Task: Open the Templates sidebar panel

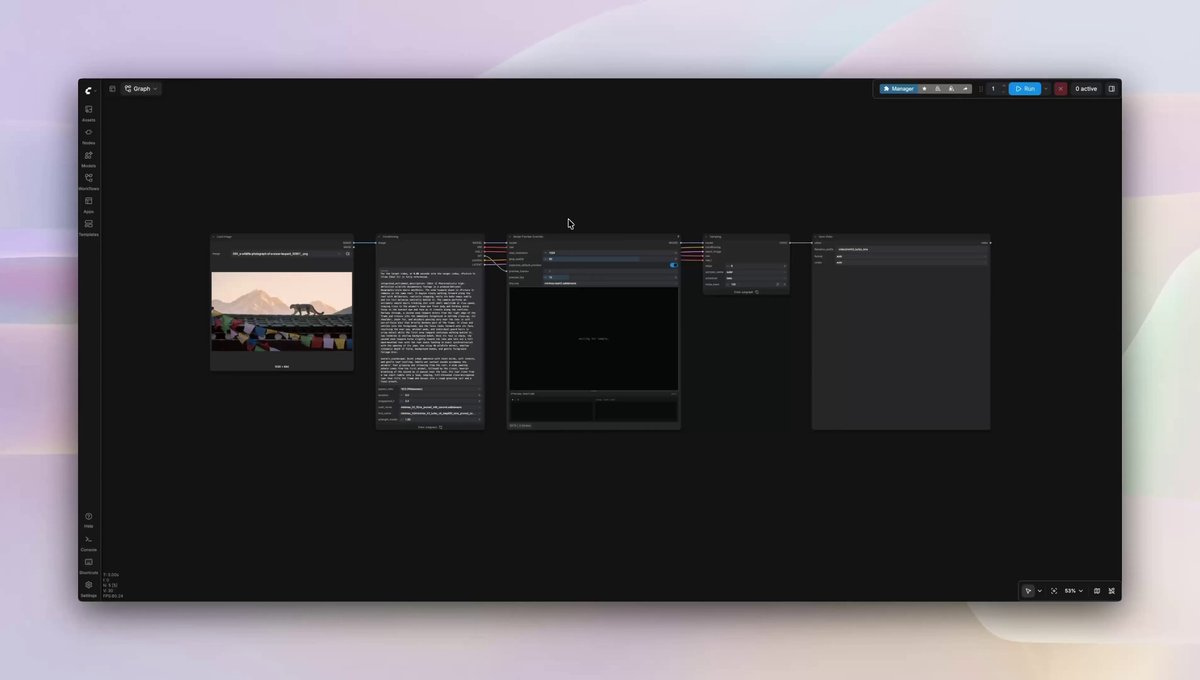Action: (x=89, y=227)
